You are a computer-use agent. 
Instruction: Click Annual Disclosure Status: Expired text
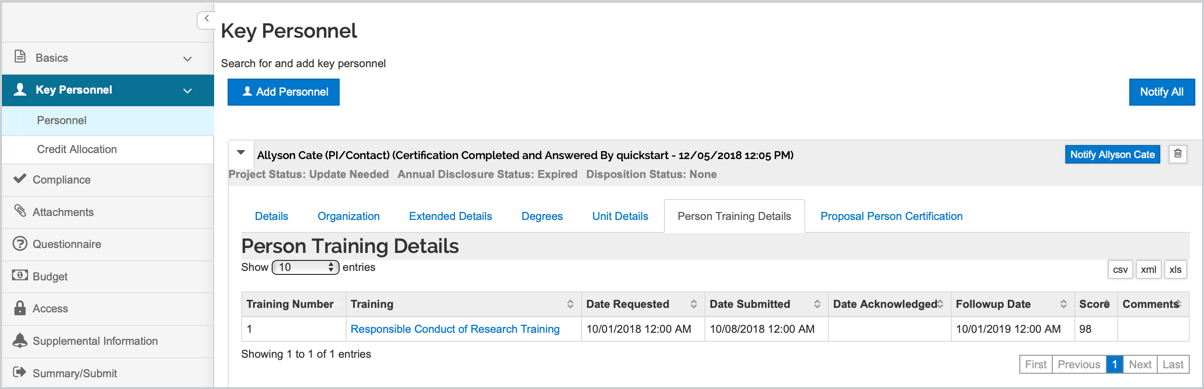[488, 174]
